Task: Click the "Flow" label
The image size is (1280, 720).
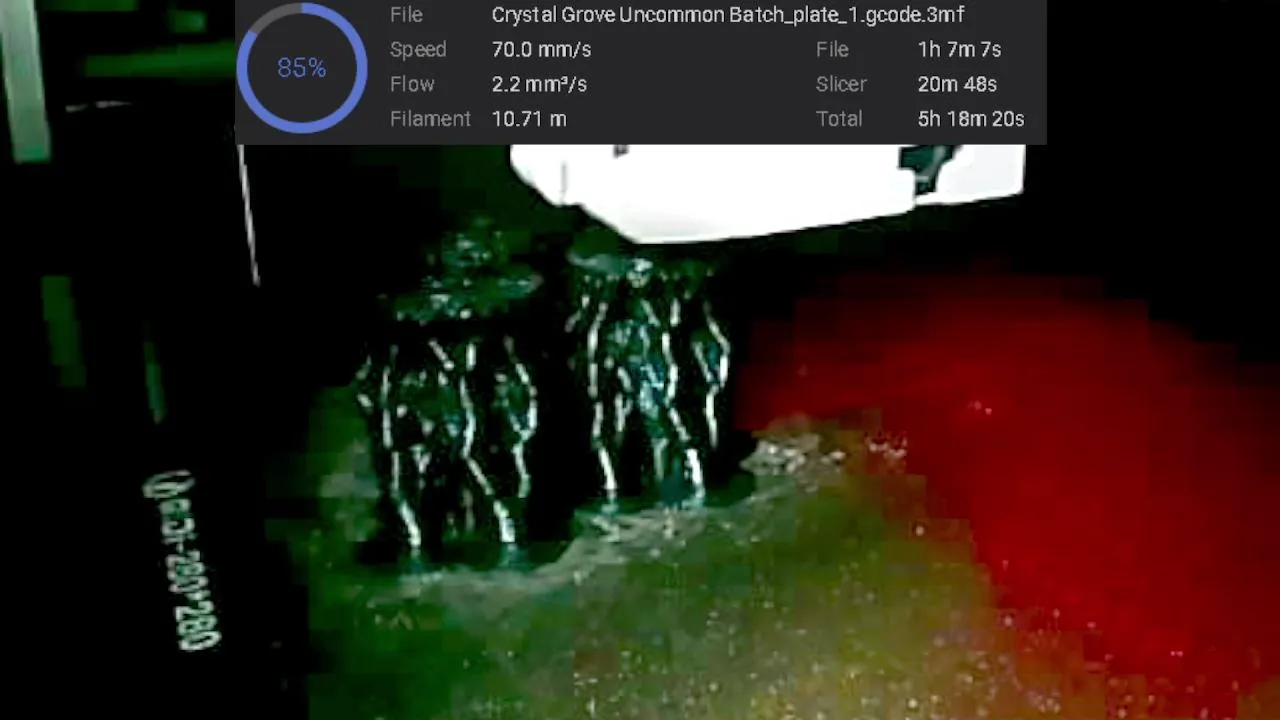Action: point(412,84)
